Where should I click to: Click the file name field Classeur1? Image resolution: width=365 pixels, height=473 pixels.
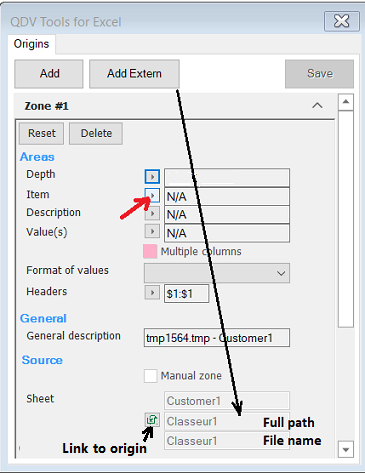tap(227, 441)
